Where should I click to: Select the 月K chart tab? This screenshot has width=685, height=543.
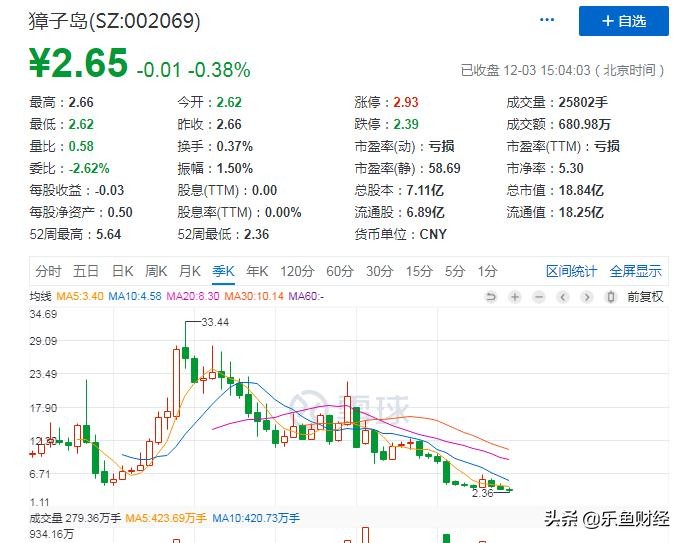tap(190, 271)
